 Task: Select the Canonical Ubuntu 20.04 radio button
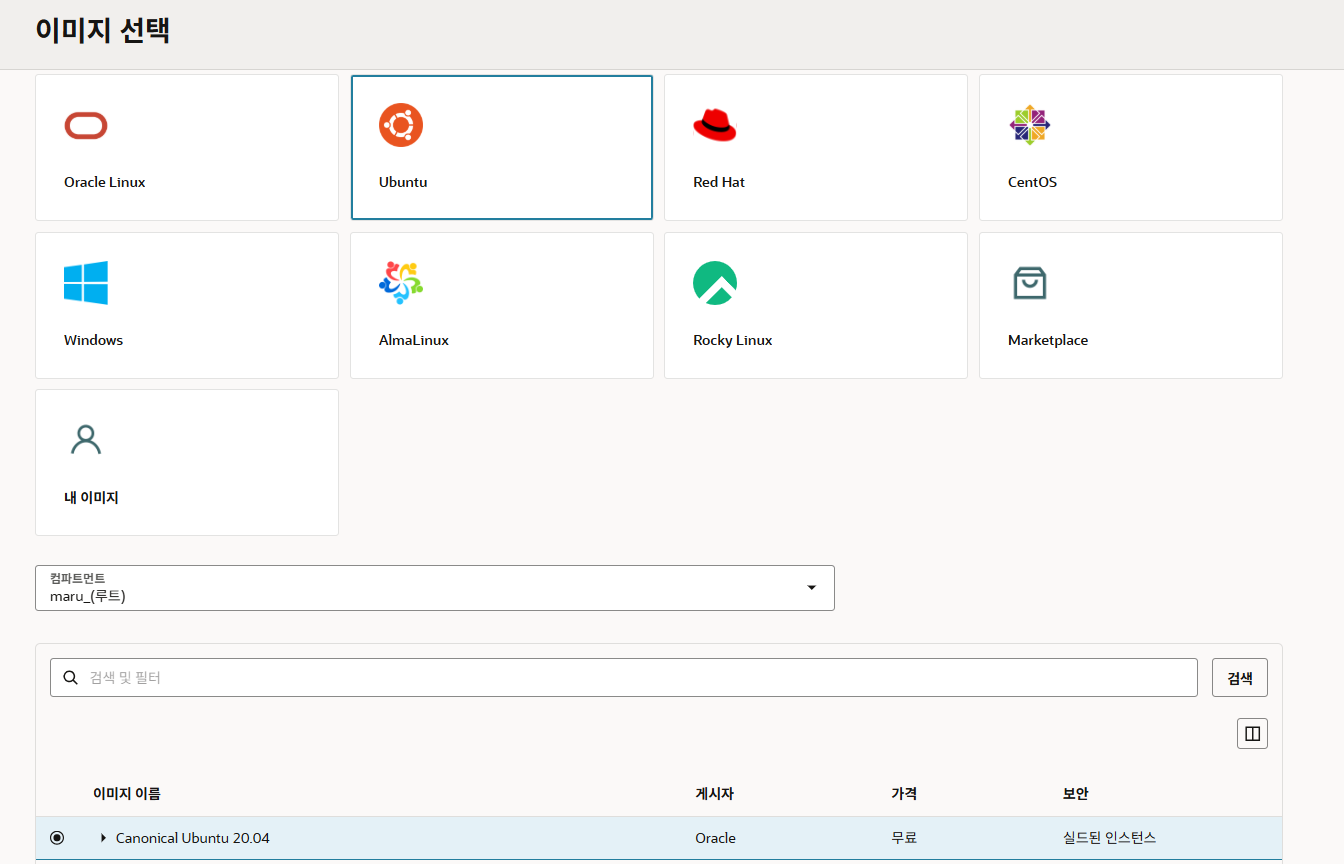[x=57, y=838]
